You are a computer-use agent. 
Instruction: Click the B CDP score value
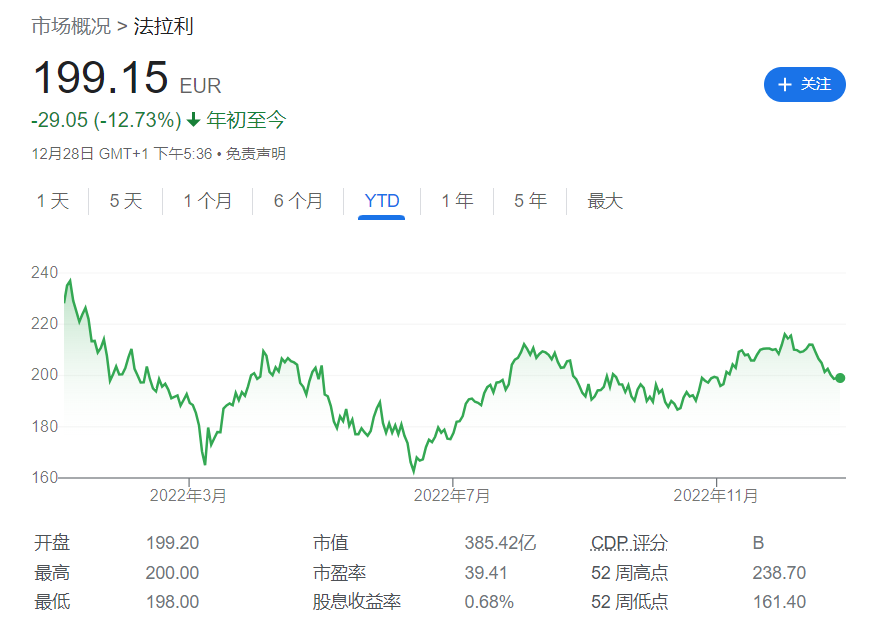point(758,543)
